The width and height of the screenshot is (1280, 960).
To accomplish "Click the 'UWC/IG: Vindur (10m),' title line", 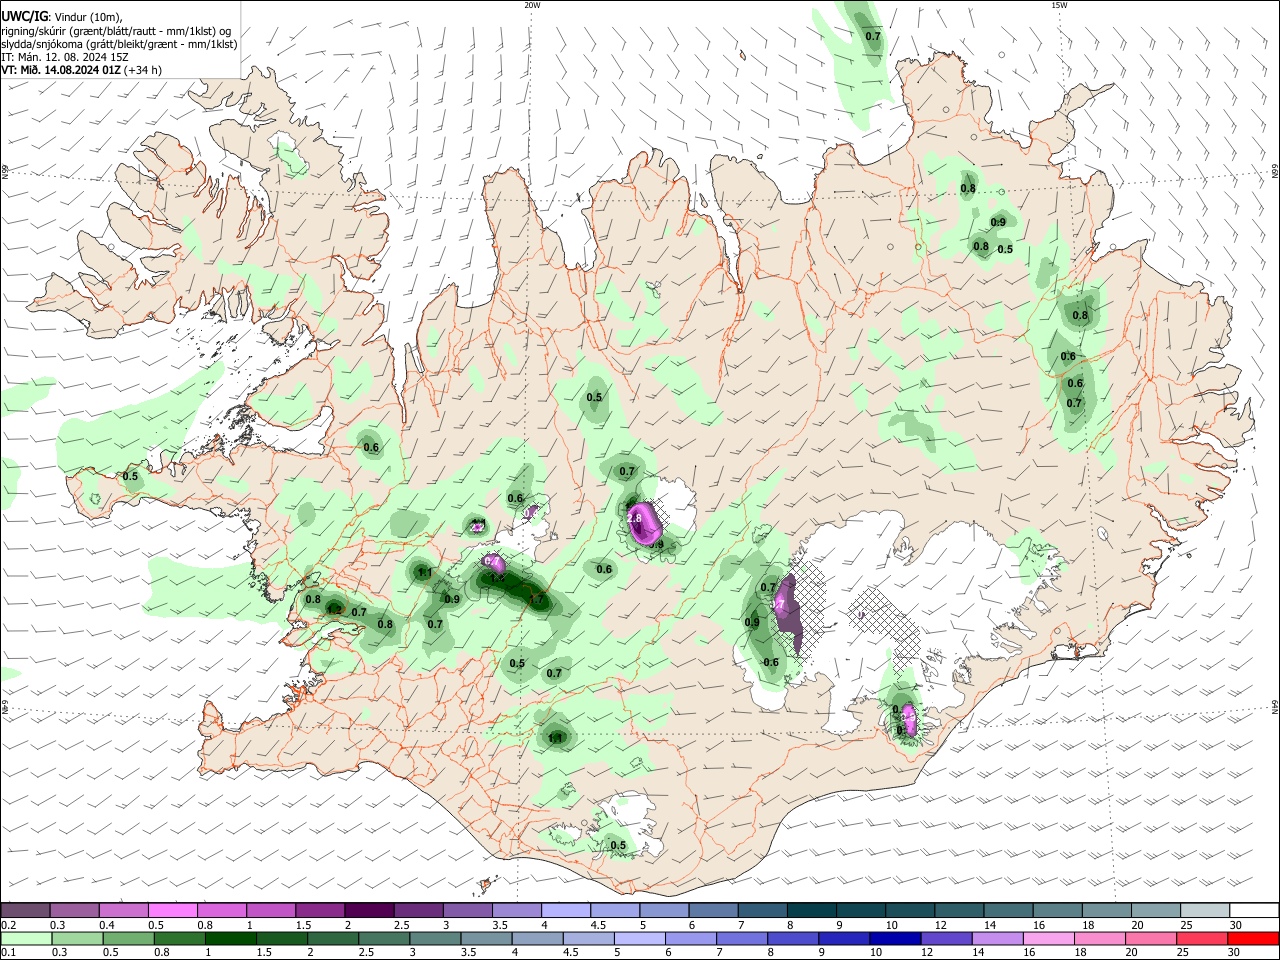I will [62, 16].
